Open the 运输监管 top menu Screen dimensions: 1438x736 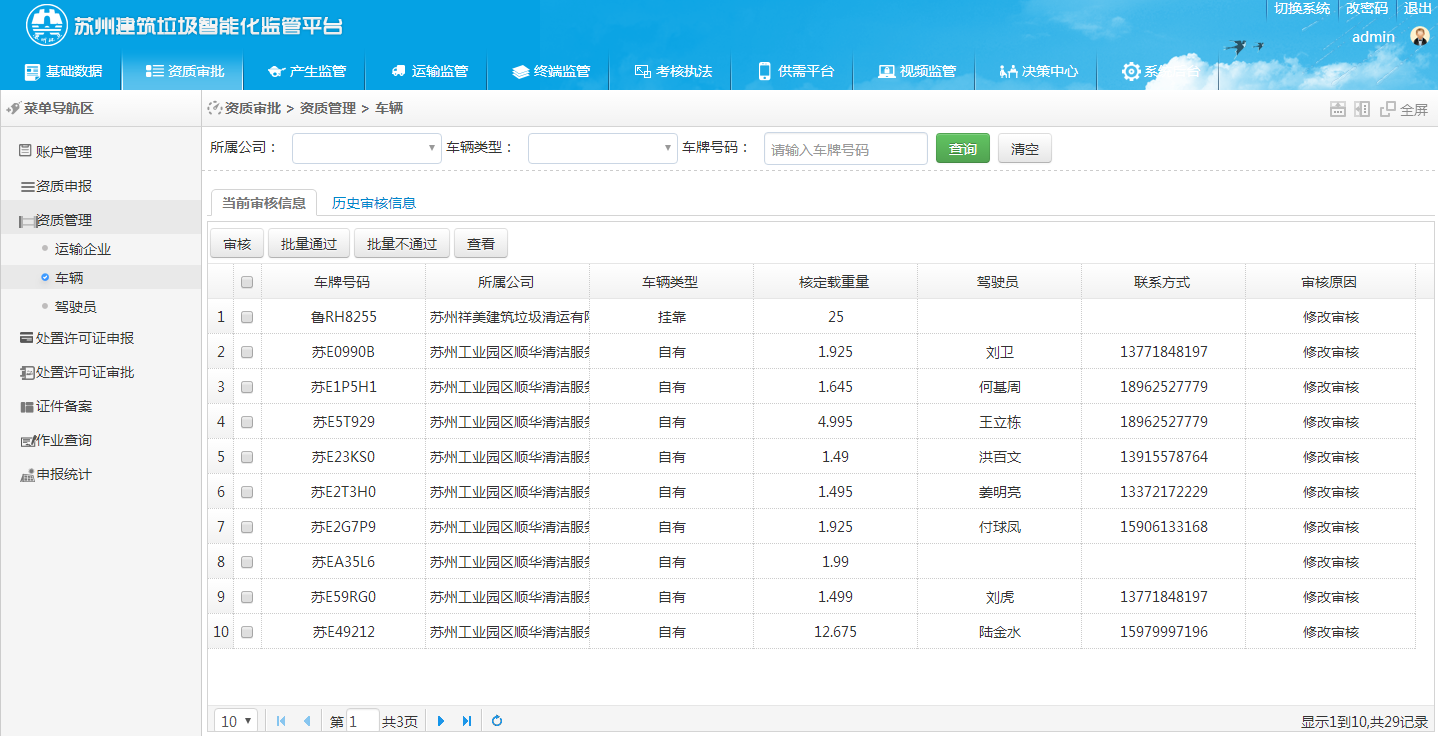pyautogui.click(x=428, y=72)
